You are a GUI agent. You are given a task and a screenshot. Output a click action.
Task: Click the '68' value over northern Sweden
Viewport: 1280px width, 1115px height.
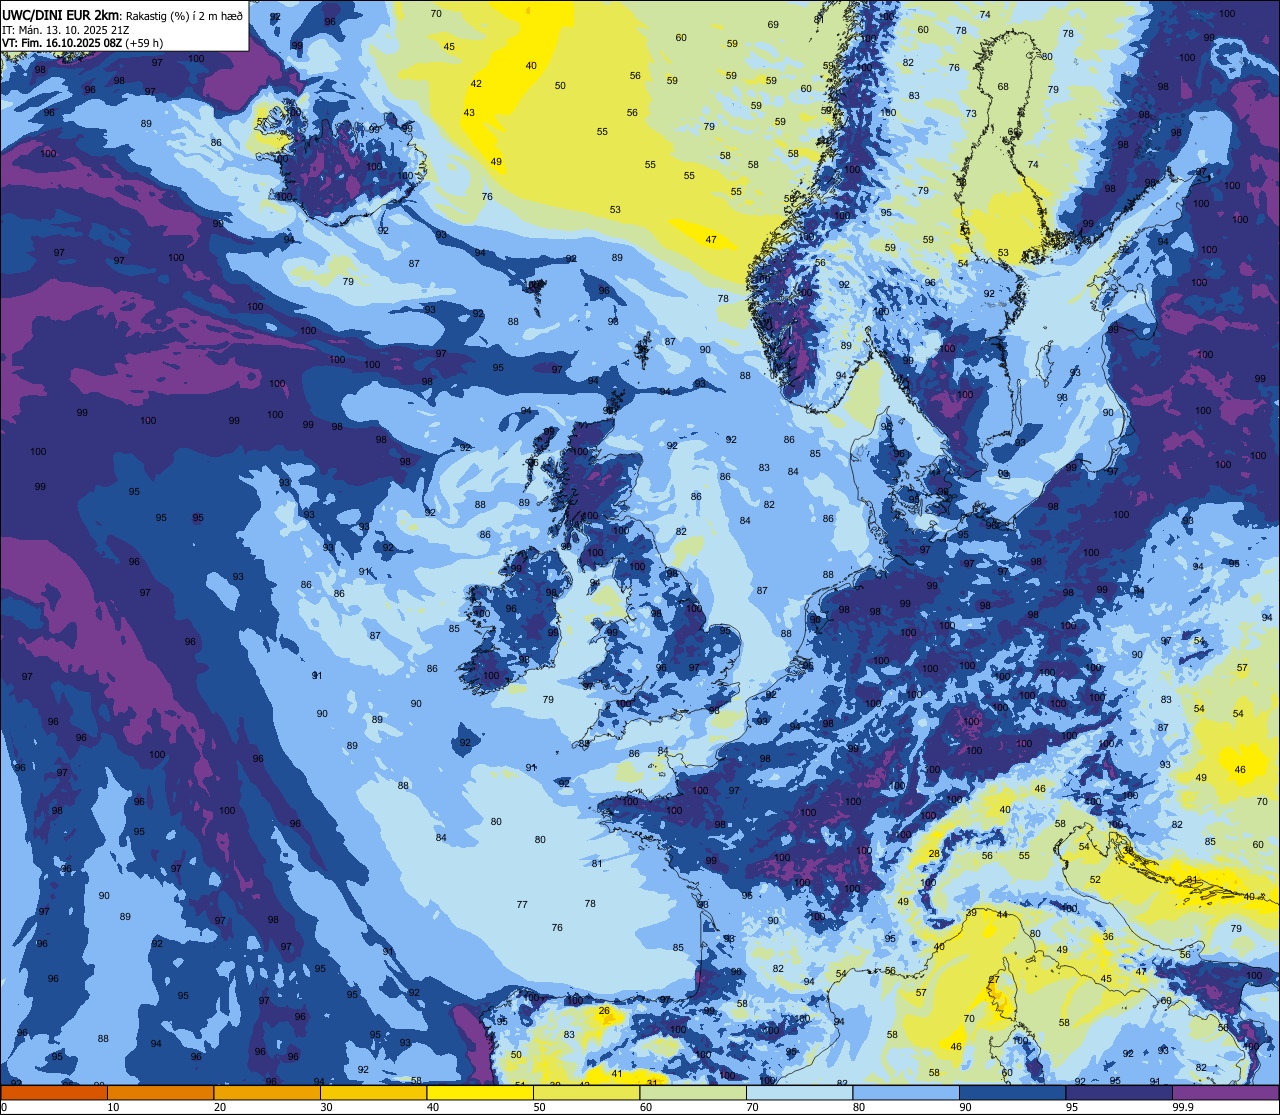(1003, 87)
